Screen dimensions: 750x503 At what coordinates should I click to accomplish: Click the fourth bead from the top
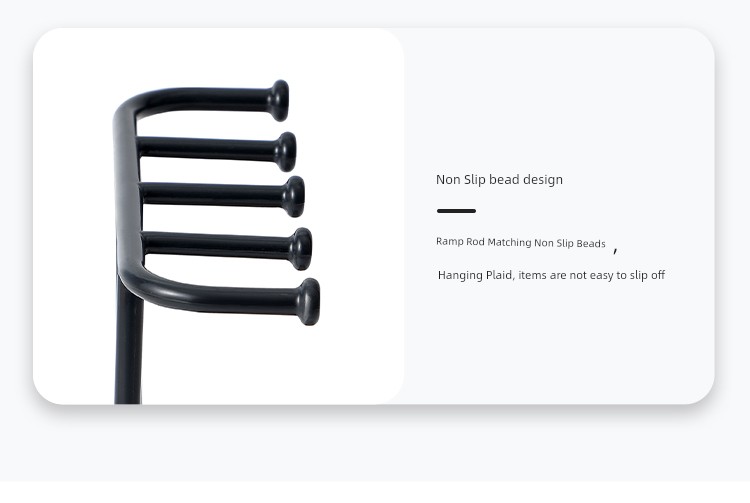pyautogui.click(x=301, y=249)
